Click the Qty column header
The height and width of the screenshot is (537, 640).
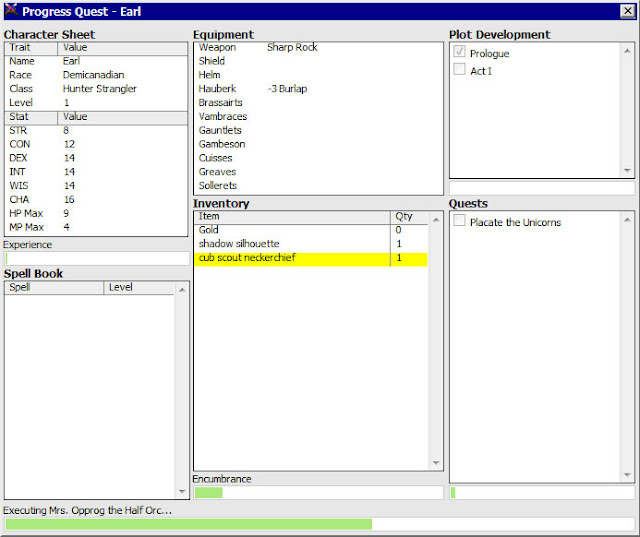pyautogui.click(x=409, y=217)
